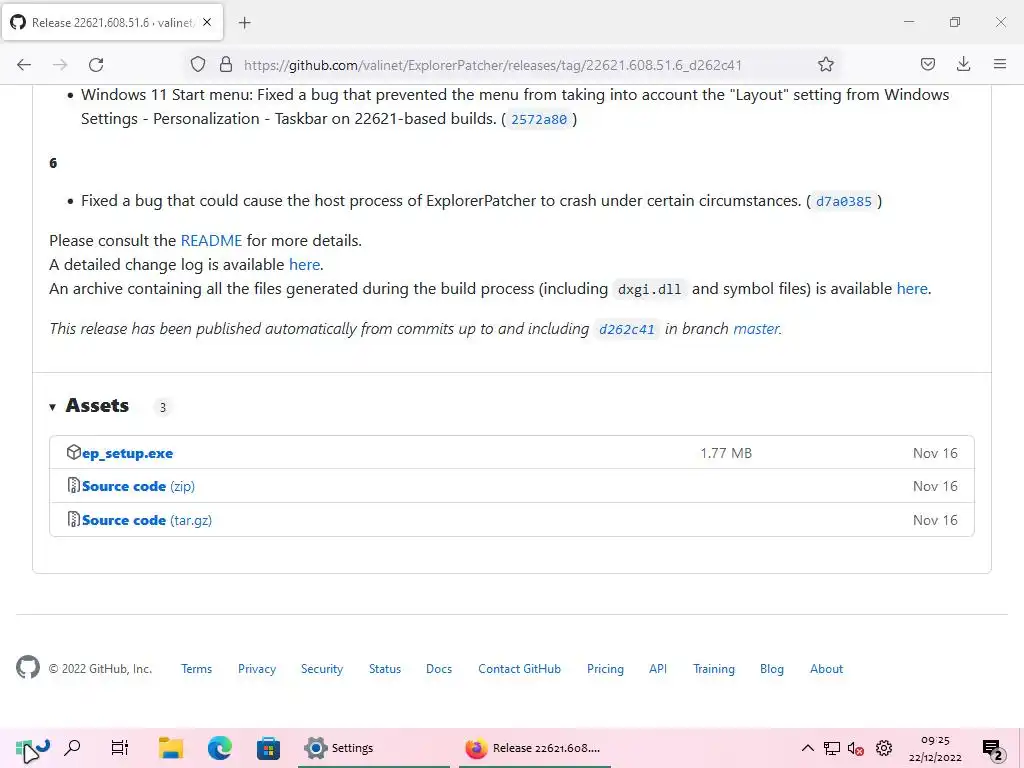Download Source code (tar.gz)
Screen dimensions: 1024x768
pos(147,520)
